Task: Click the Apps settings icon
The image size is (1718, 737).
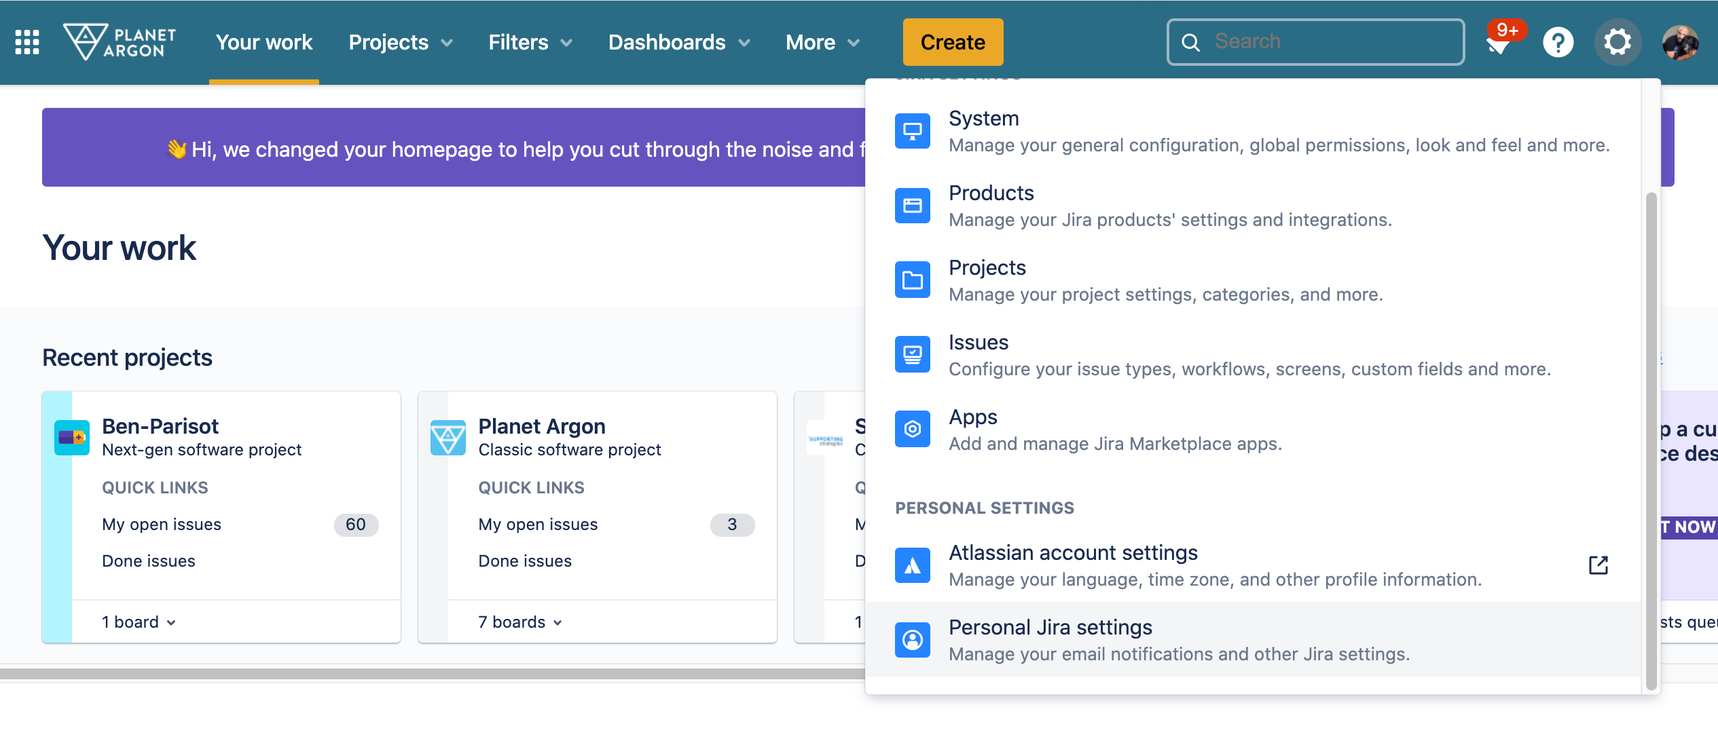Action: (912, 429)
